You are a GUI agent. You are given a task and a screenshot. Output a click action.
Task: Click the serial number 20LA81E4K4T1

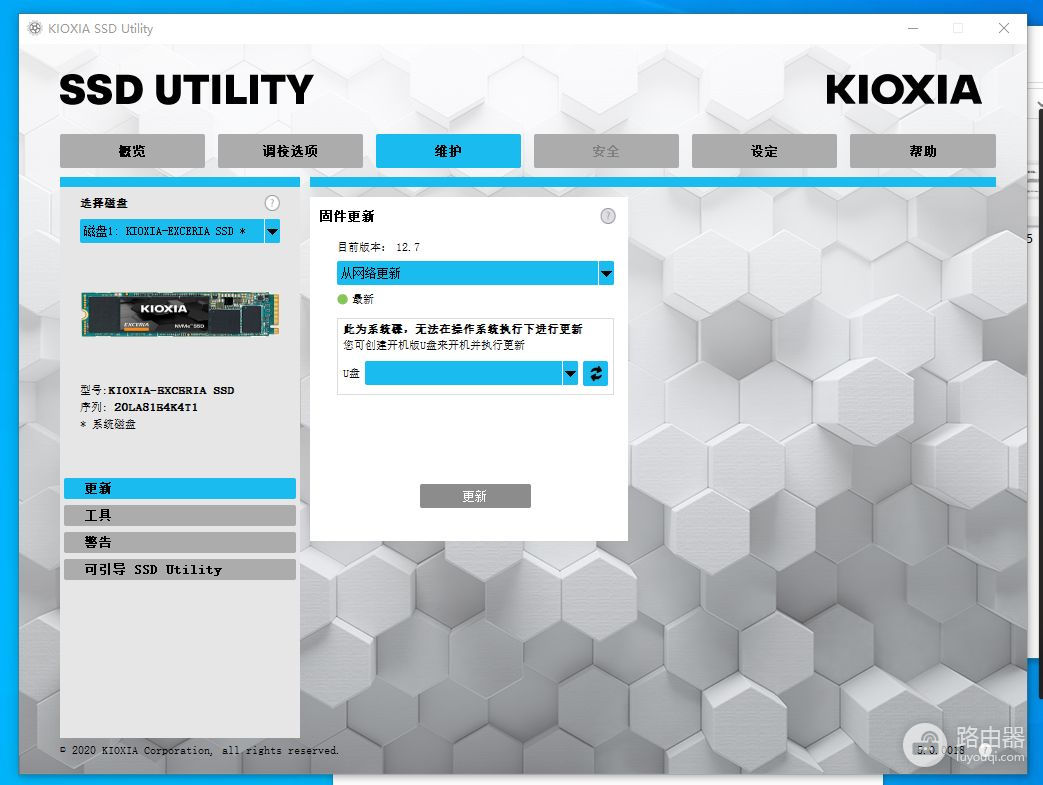[156, 407]
